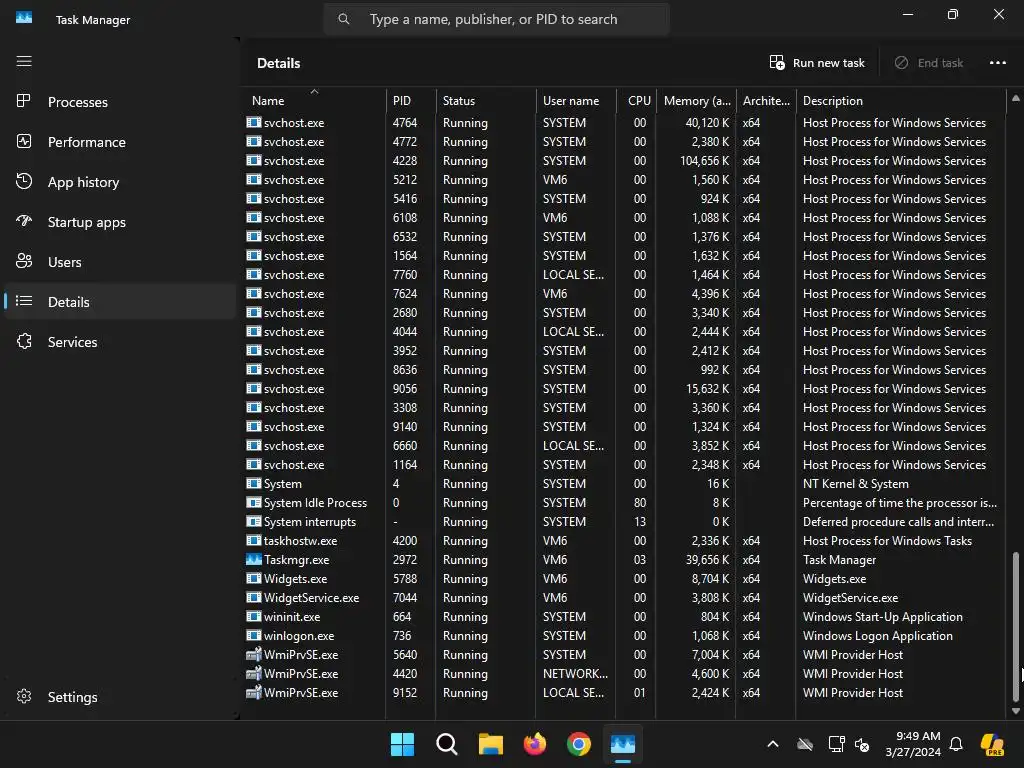This screenshot has height=768, width=1024.
Task: Open the notification bell
Action: [956, 744]
